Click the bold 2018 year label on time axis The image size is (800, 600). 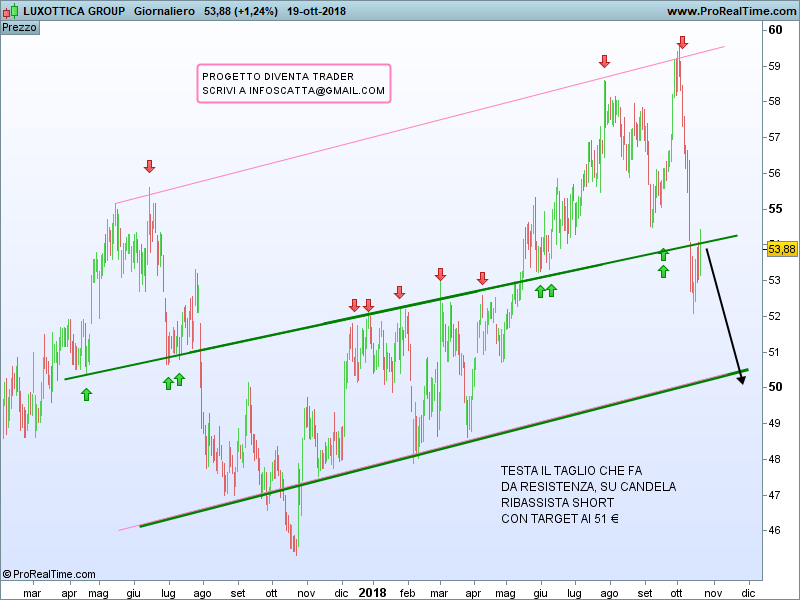[372, 592]
